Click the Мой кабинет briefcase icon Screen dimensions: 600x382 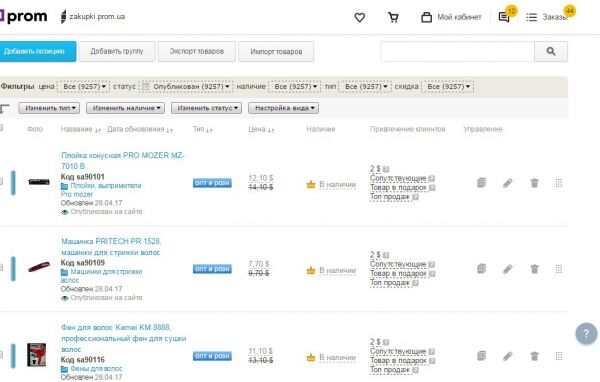(x=426, y=17)
